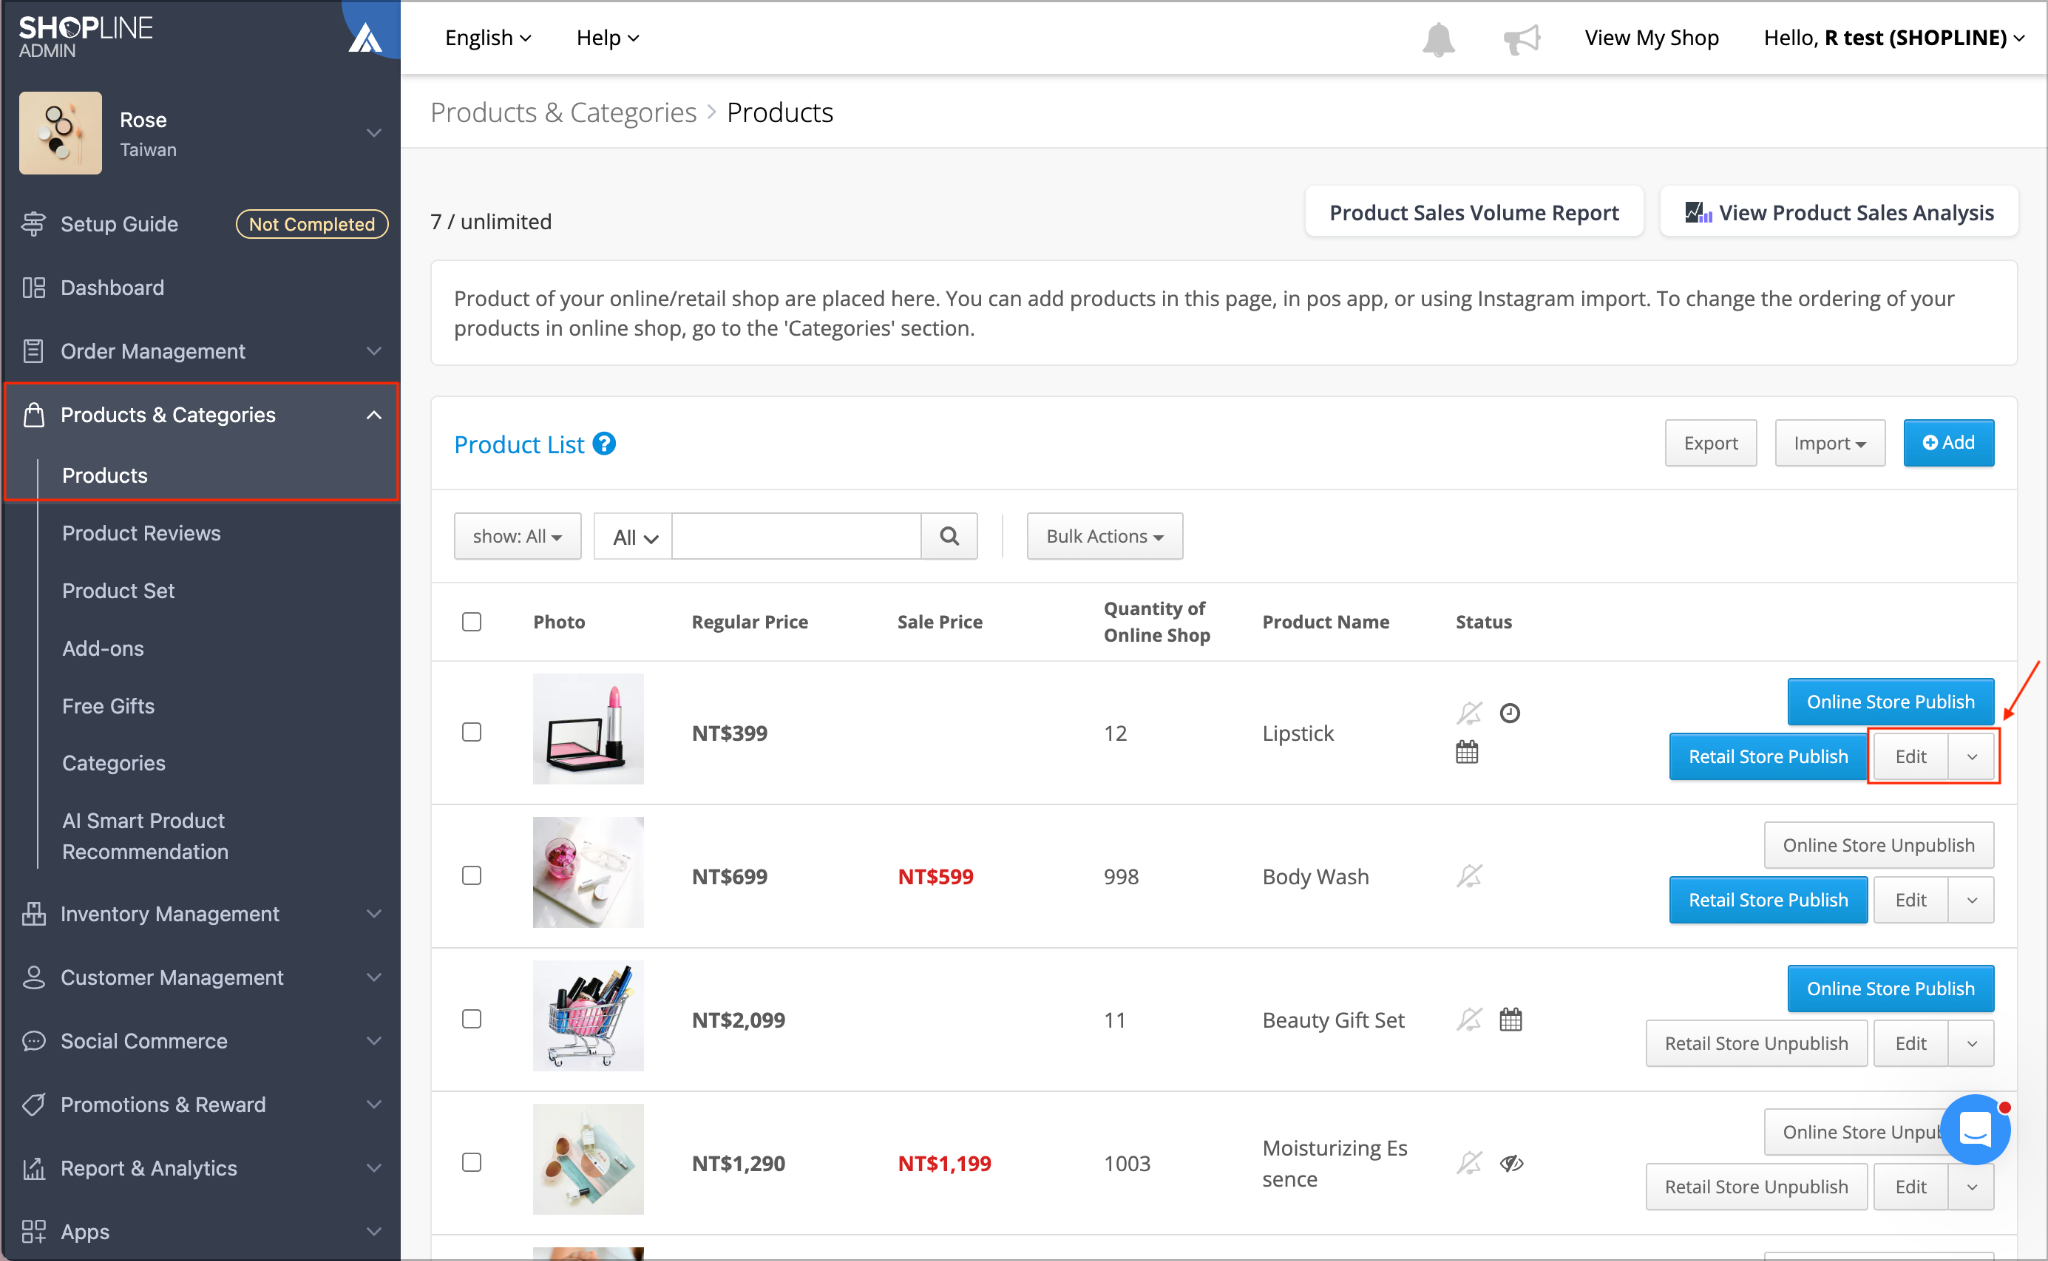Screen dimensions: 2048x1261
Task: Open the All search-field type dropdown
Action: (x=633, y=536)
